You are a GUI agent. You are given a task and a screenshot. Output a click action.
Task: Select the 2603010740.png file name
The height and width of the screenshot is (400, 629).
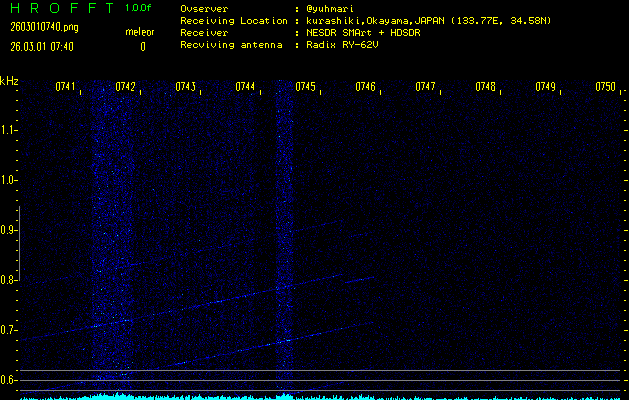[x=36, y=27]
